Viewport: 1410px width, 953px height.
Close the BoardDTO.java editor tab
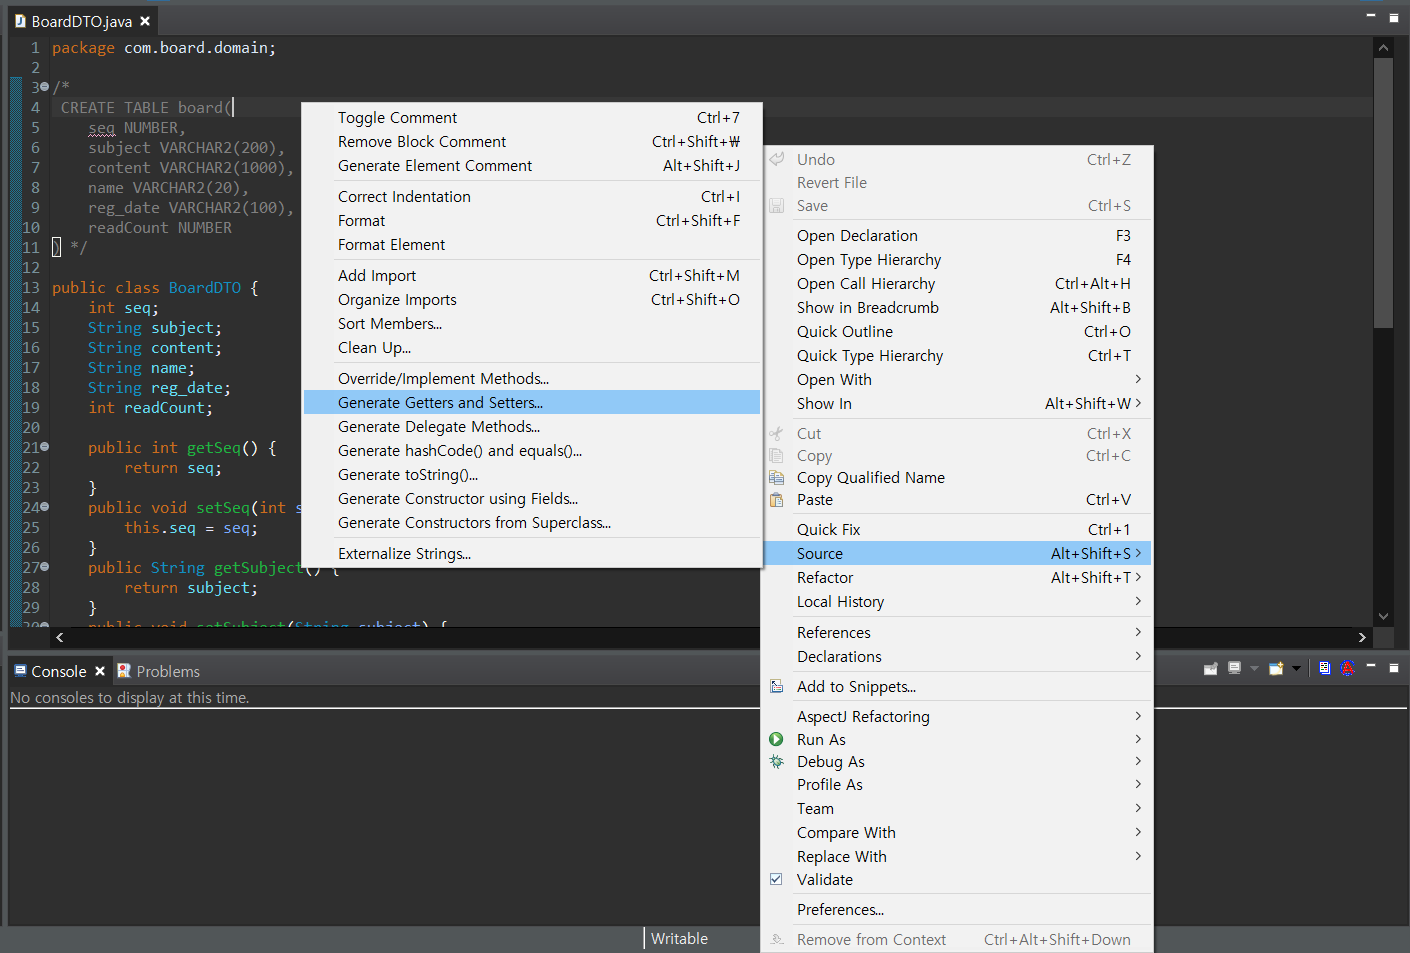point(145,21)
